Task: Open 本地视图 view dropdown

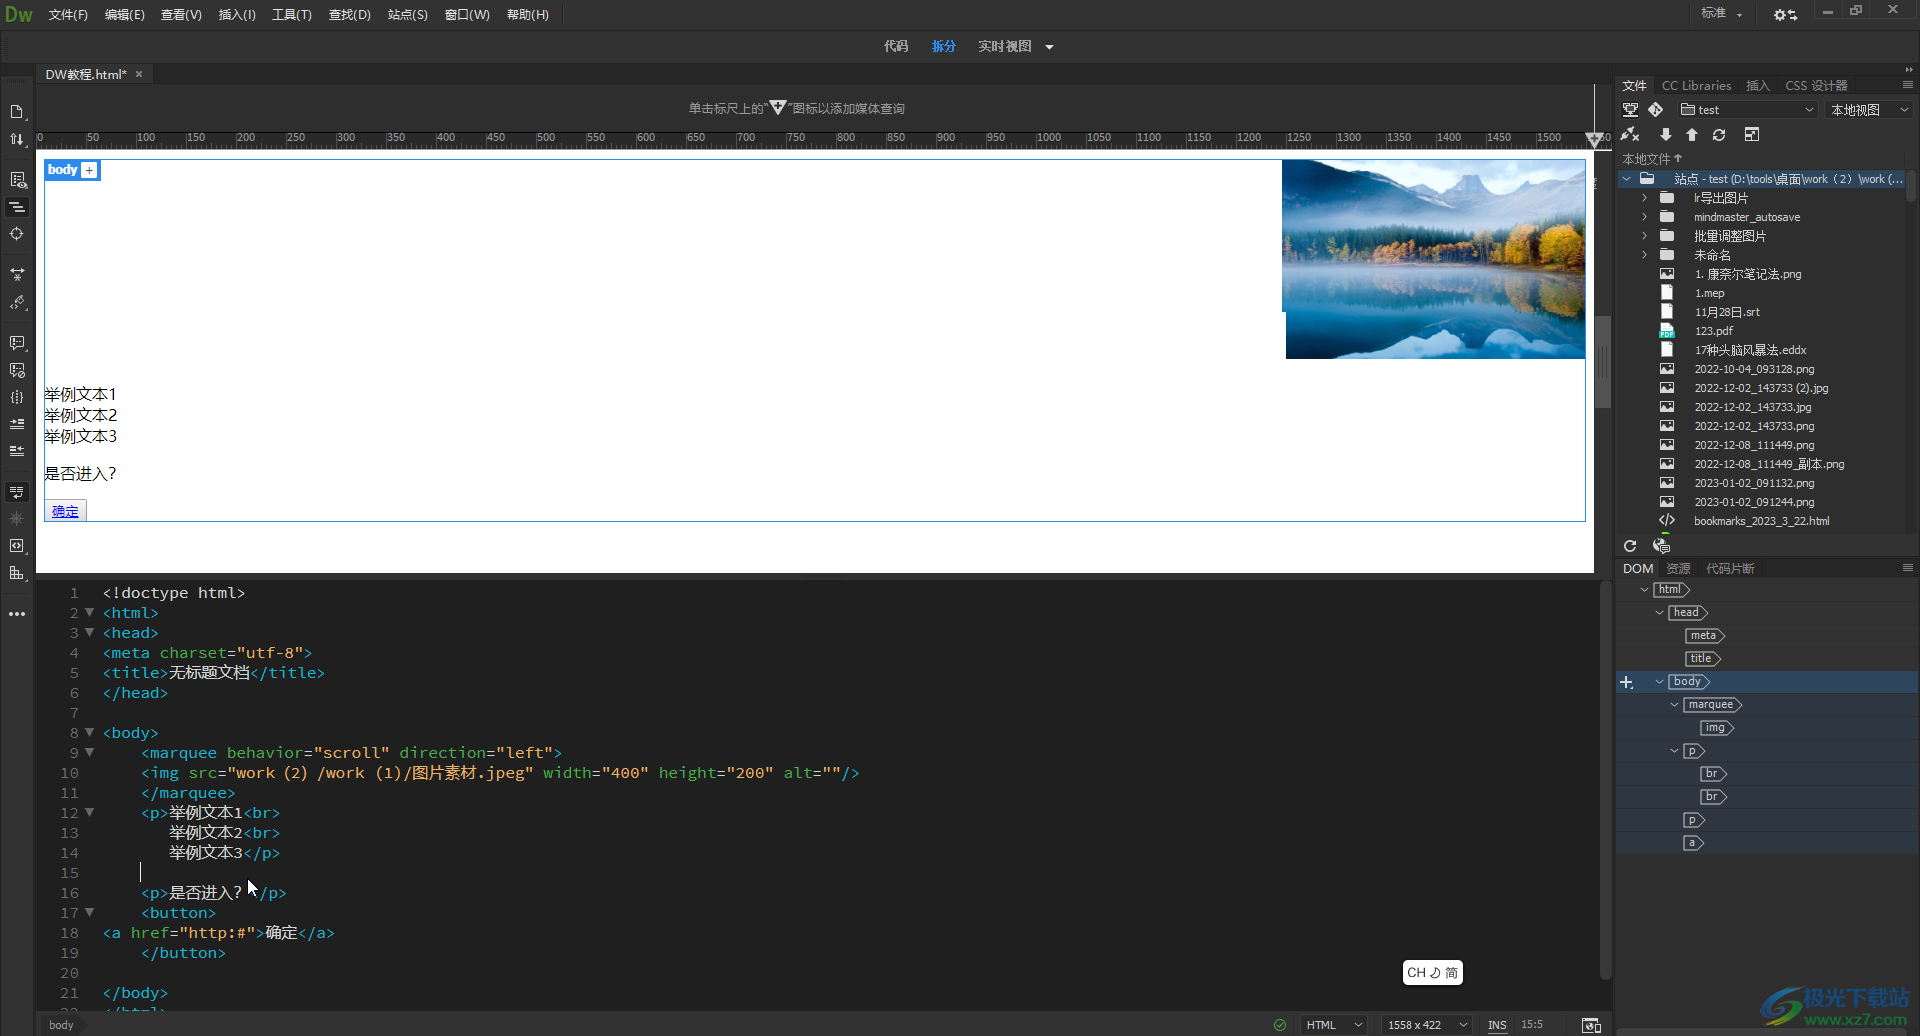Action: pyautogui.click(x=1869, y=110)
